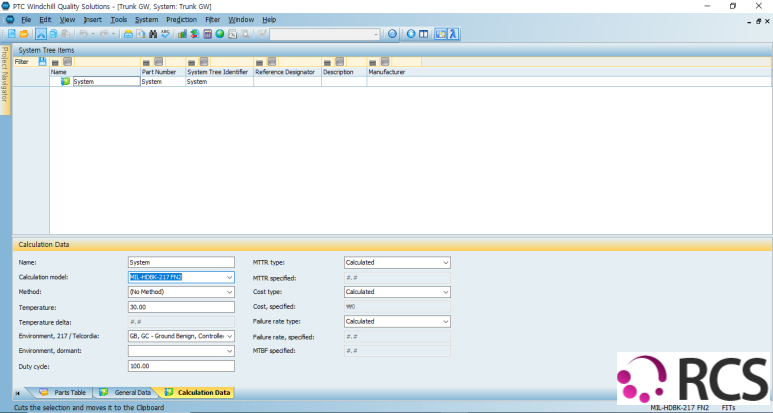This screenshot has height=413, width=773.
Task: Open undo history dropdown arrow
Action: pos(93,34)
